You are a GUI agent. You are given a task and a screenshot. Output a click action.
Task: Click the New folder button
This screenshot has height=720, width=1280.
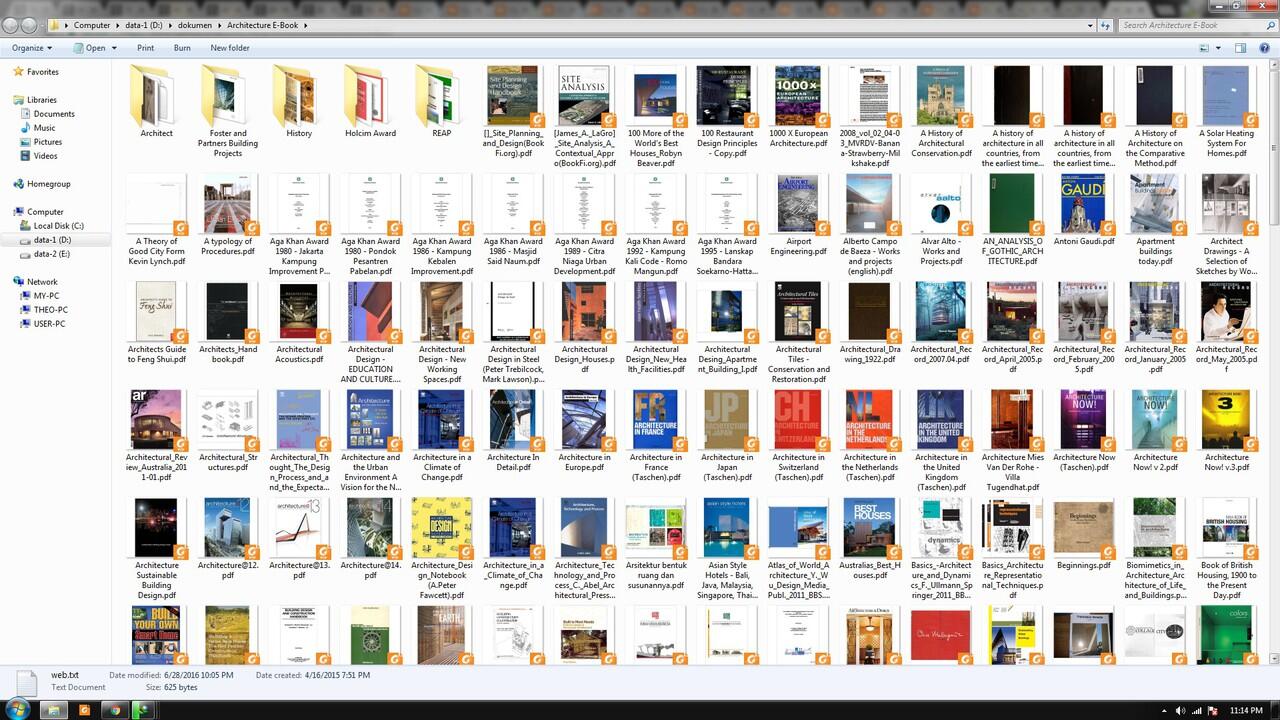[230, 48]
